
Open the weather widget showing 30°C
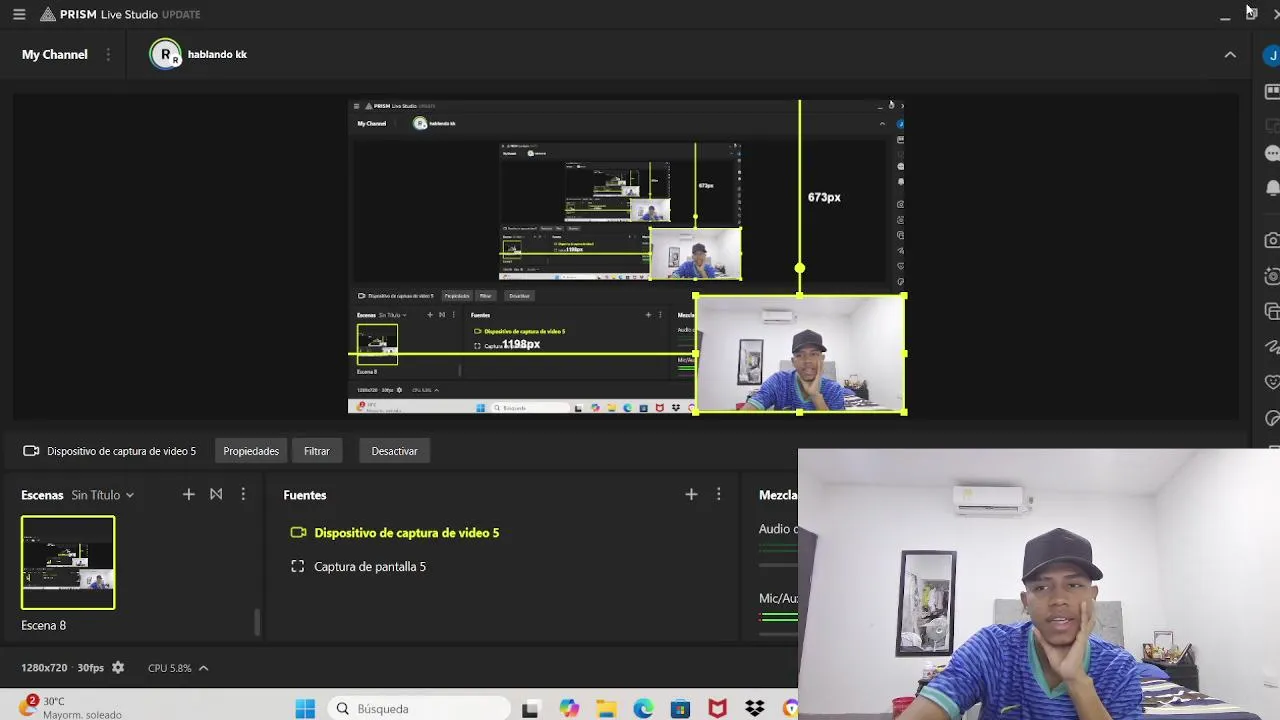tap(70, 707)
